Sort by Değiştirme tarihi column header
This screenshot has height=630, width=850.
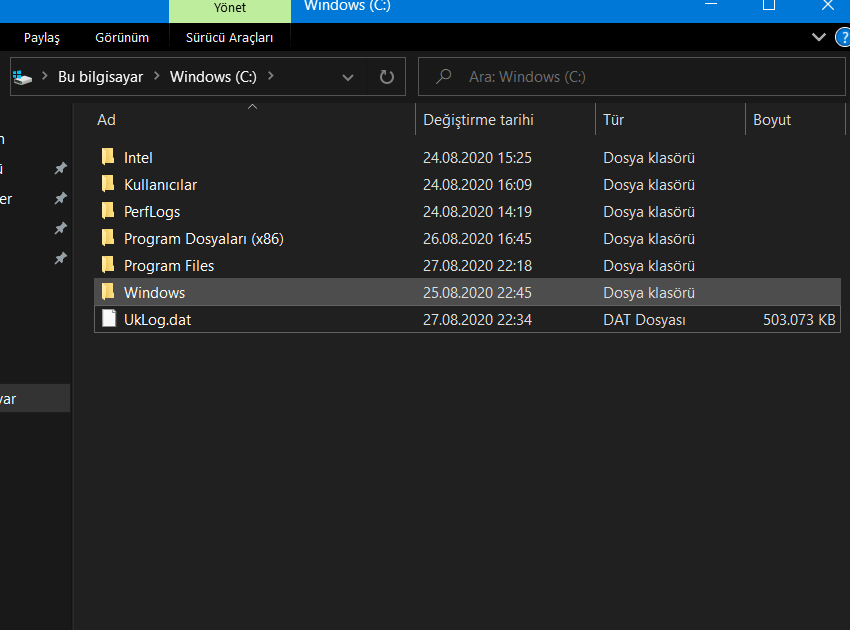tap(478, 120)
